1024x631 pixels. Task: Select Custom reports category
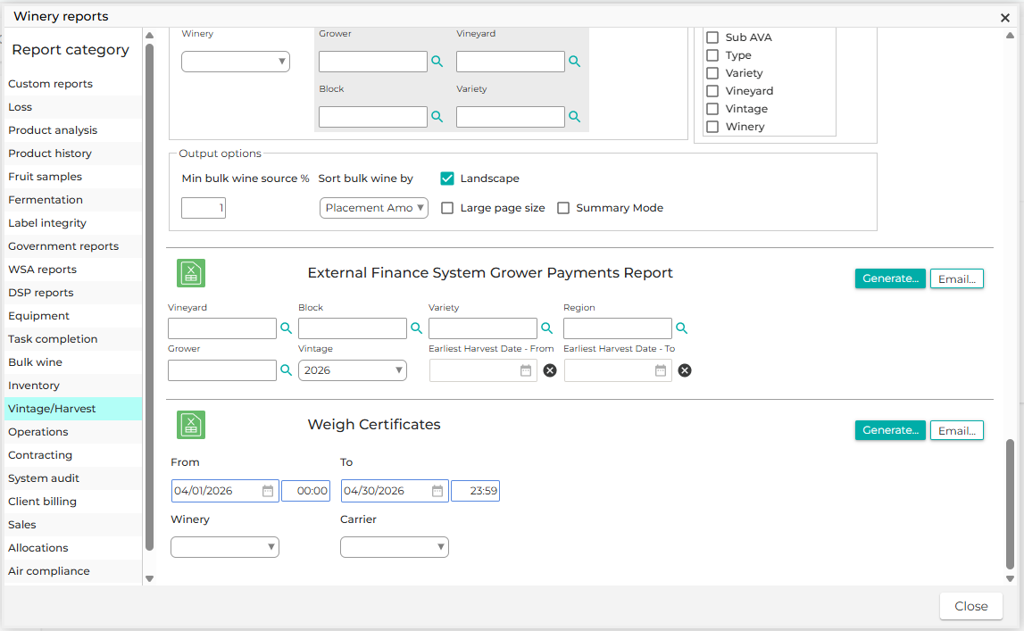click(x=71, y=84)
